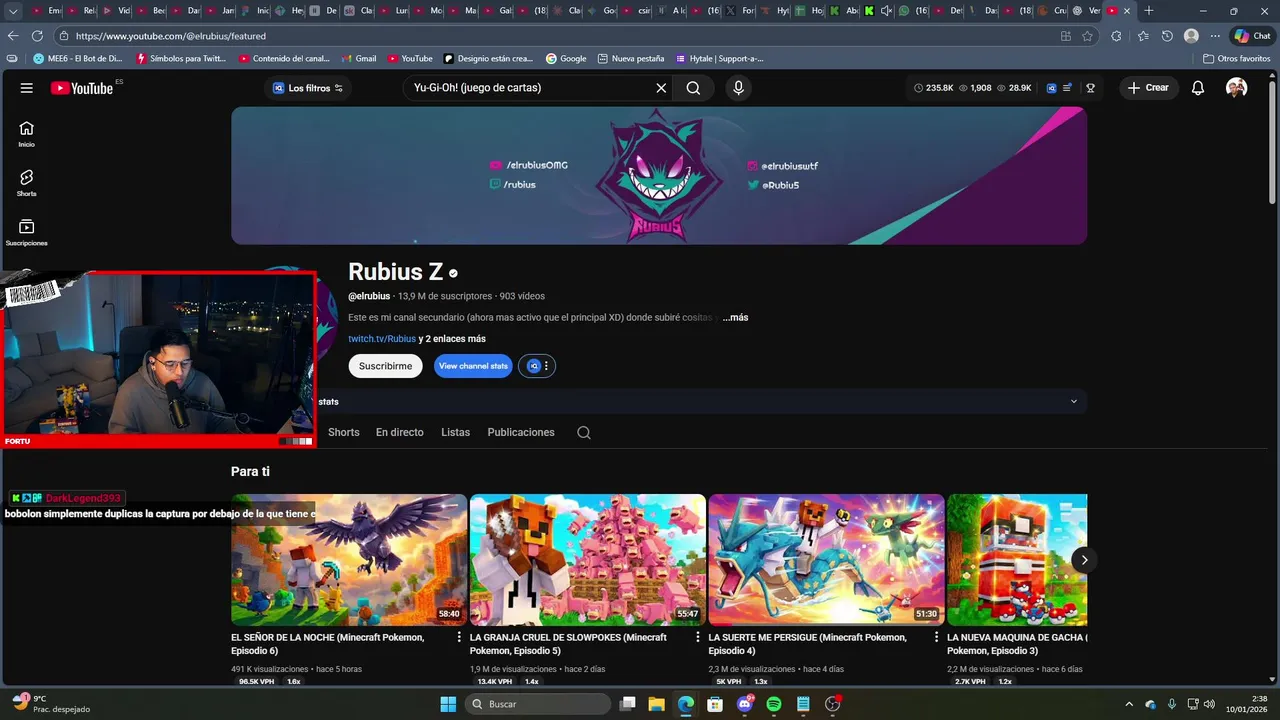Open the Hytale Support bookmark
The height and width of the screenshot is (720, 1280).
pyautogui.click(x=720, y=59)
